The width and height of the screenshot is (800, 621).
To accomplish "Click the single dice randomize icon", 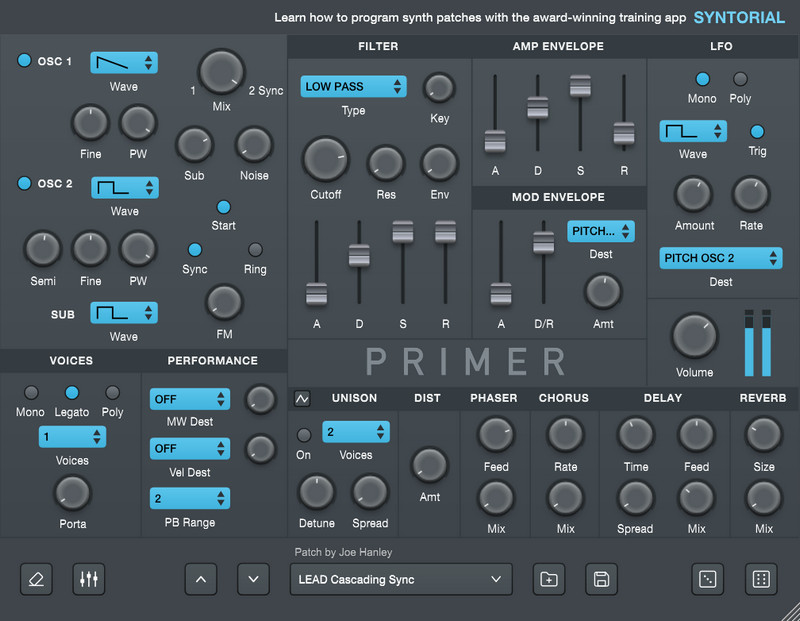I will [x=708, y=579].
